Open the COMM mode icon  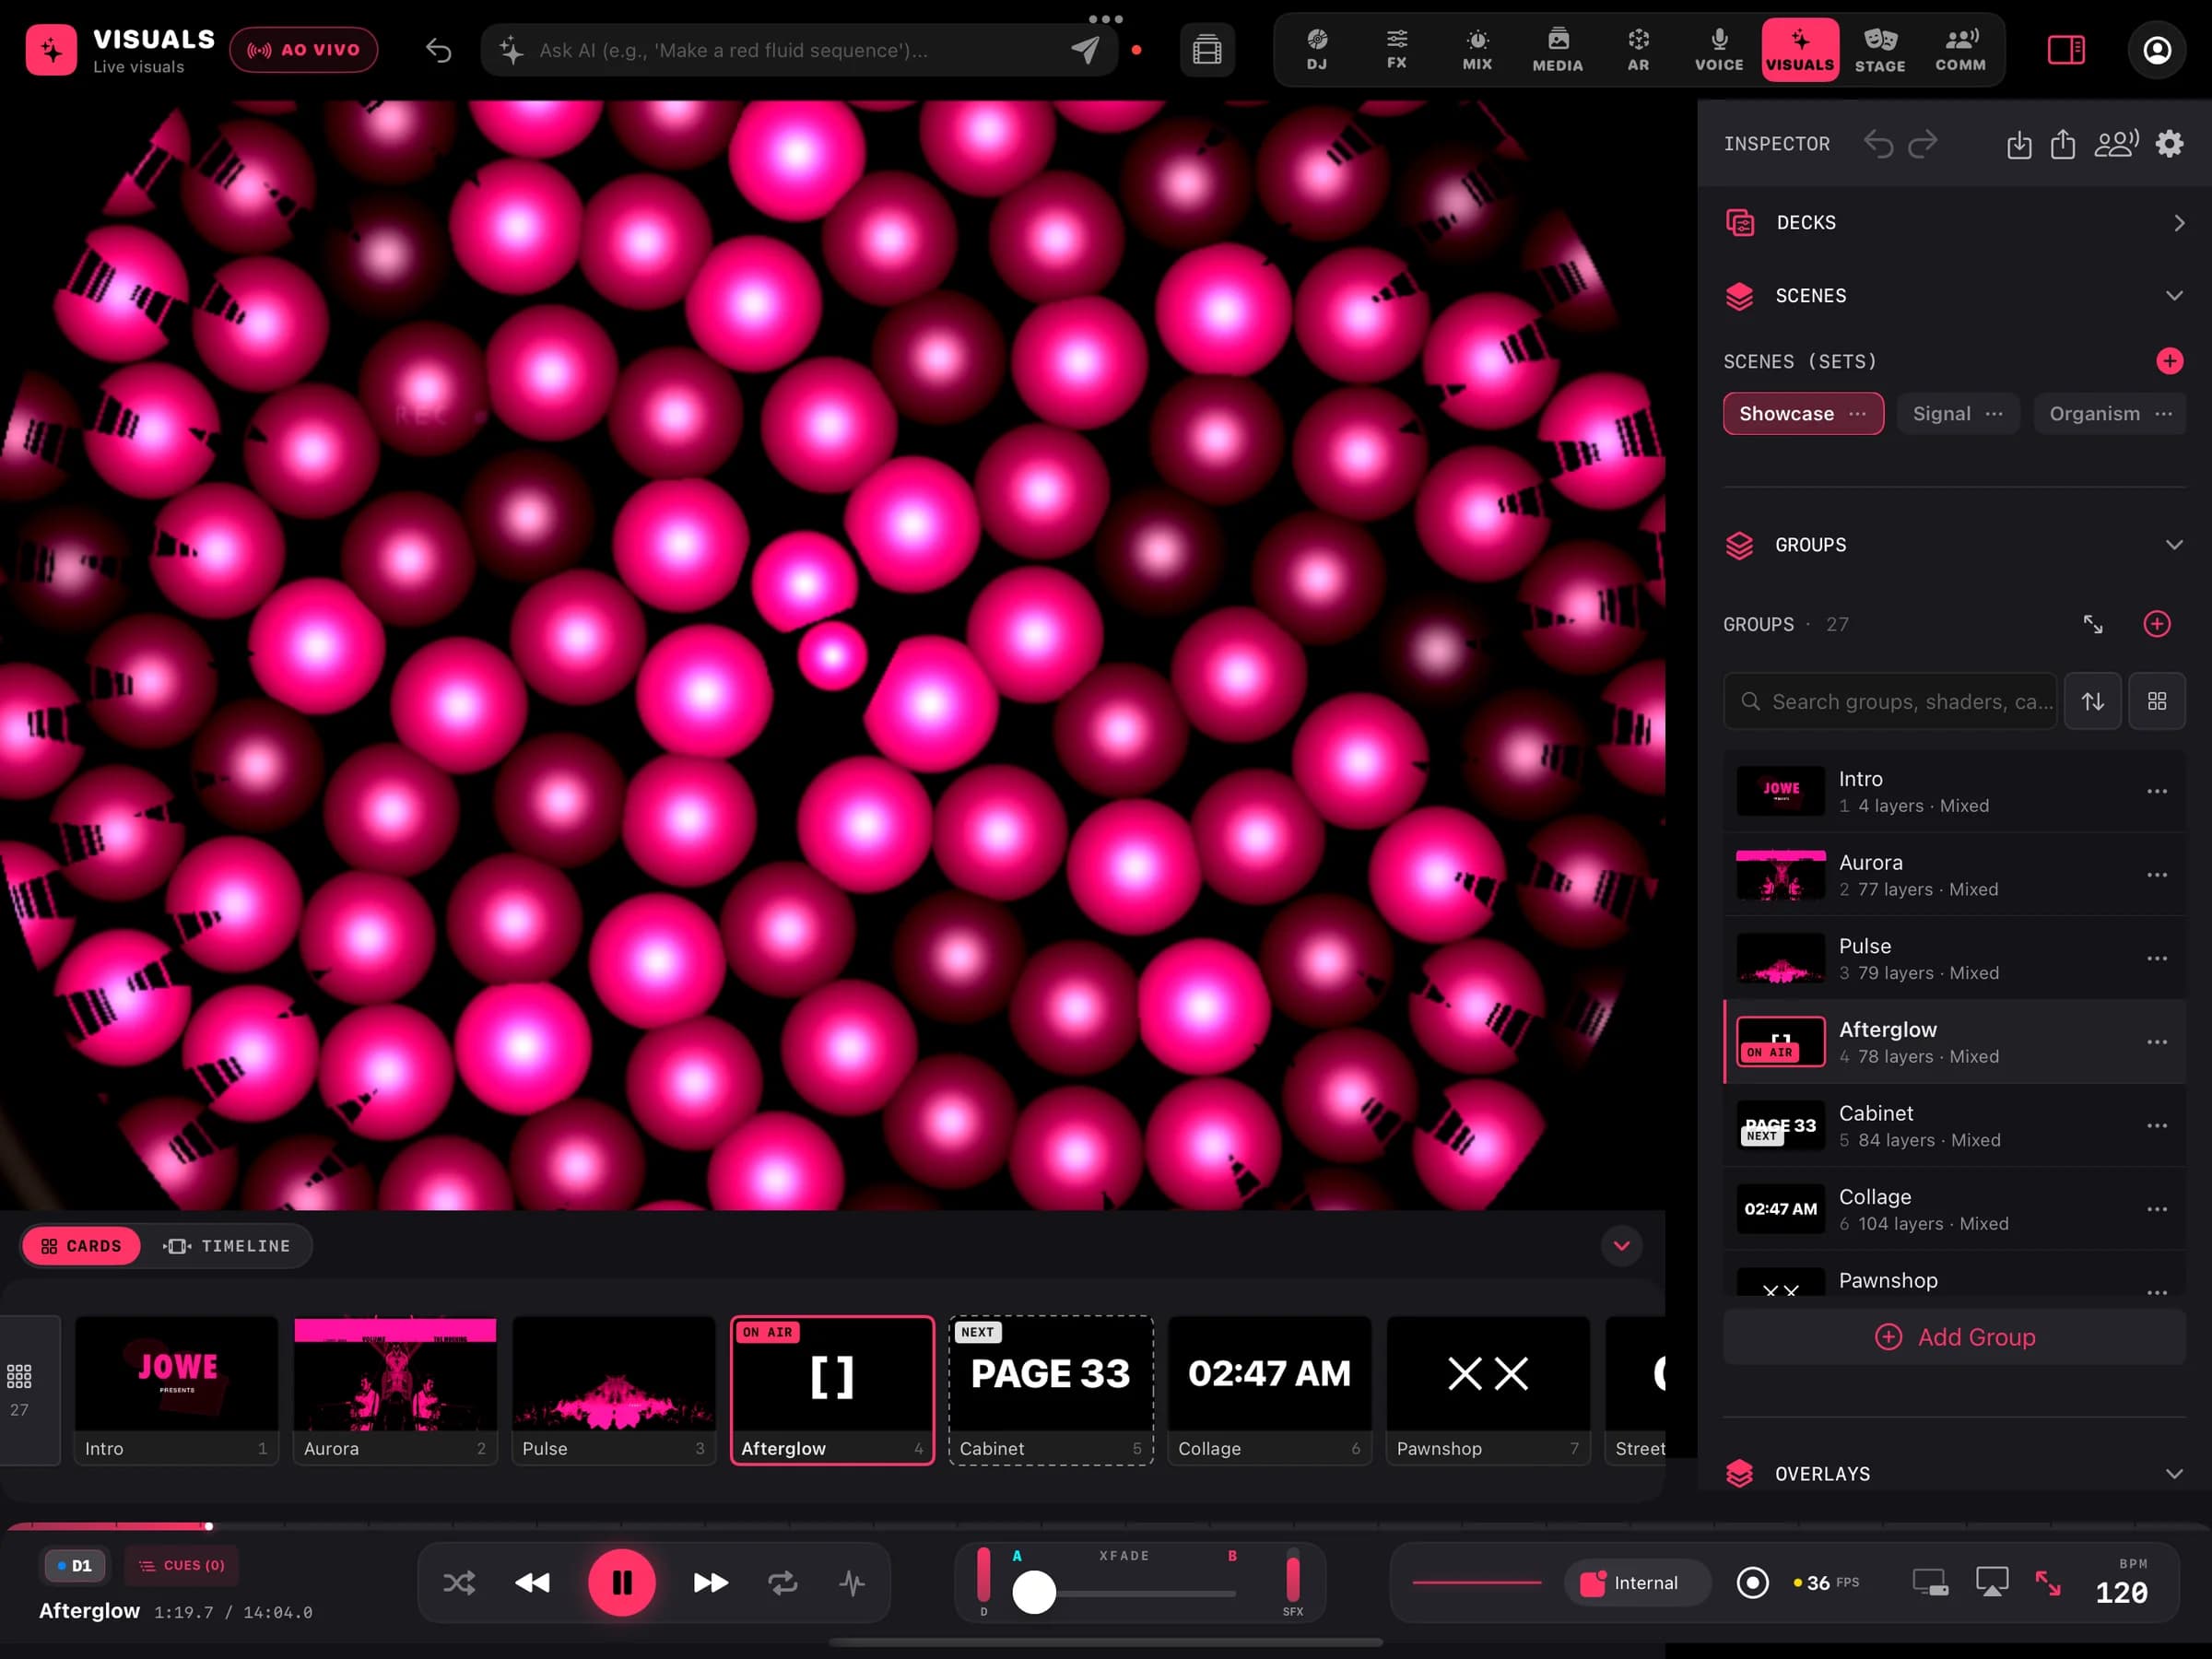[1960, 49]
